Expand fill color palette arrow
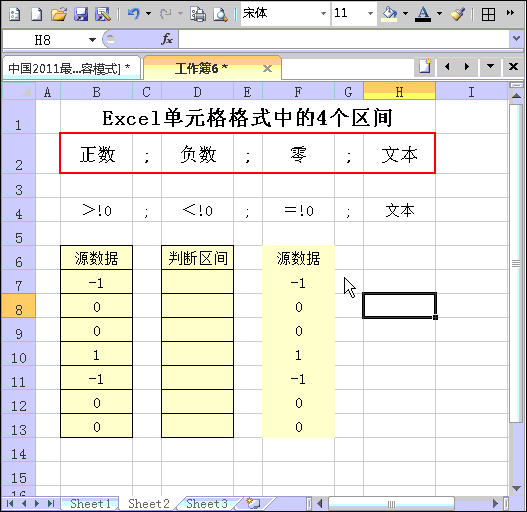 point(405,14)
